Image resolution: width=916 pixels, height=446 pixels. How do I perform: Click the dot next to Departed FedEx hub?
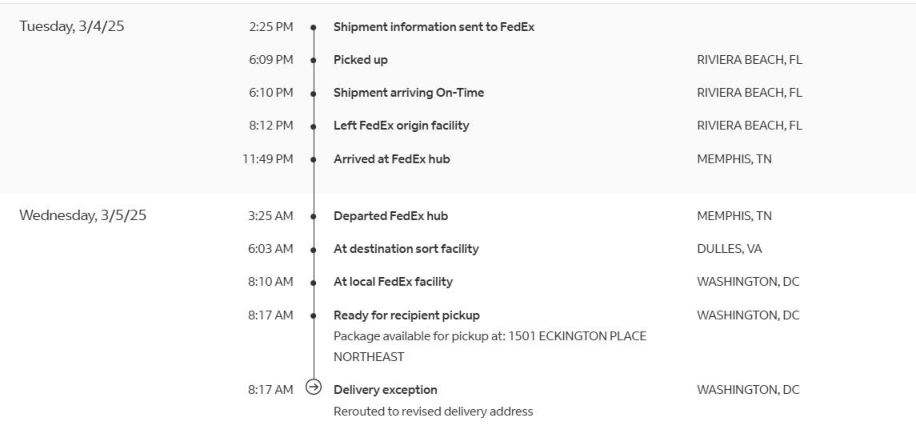pyautogui.click(x=314, y=216)
